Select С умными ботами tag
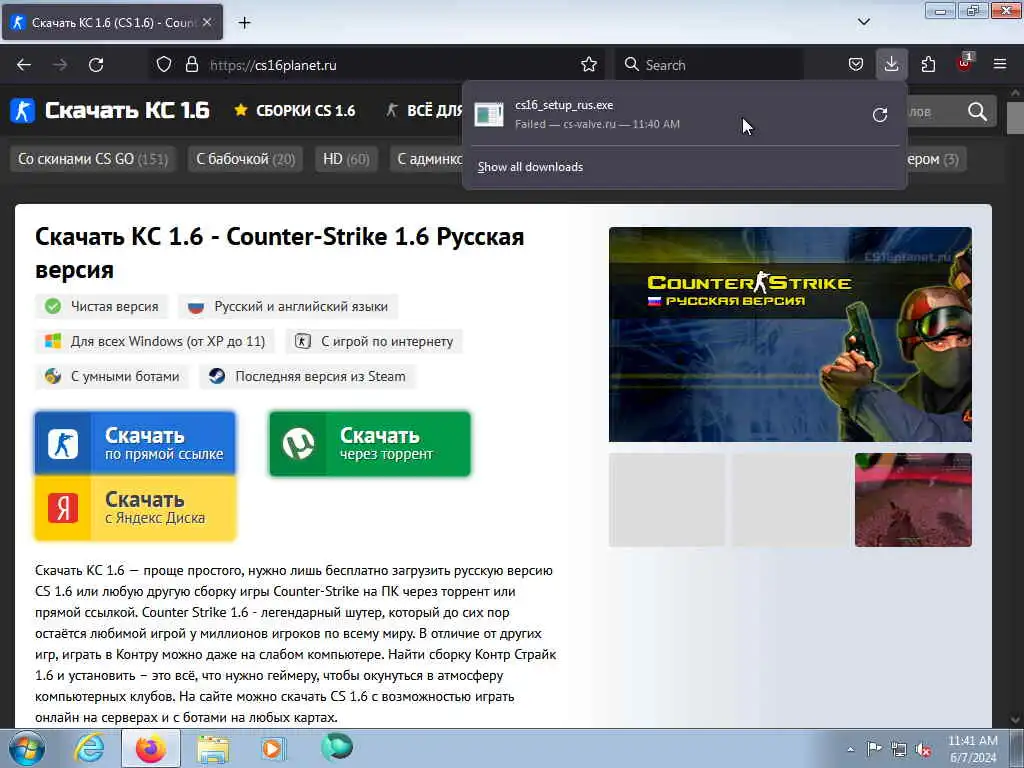The image size is (1024, 768). [x=112, y=377]
